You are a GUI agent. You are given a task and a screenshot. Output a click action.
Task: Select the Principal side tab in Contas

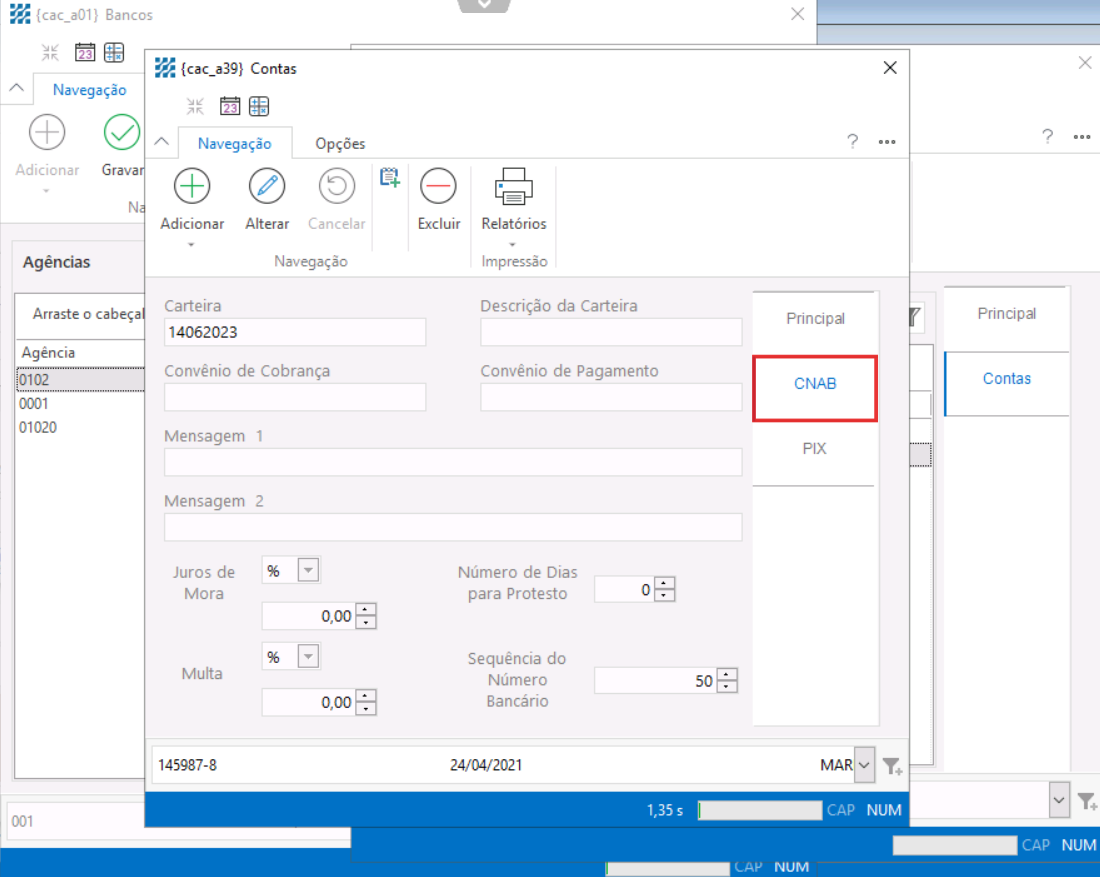(x=815, y=319)
